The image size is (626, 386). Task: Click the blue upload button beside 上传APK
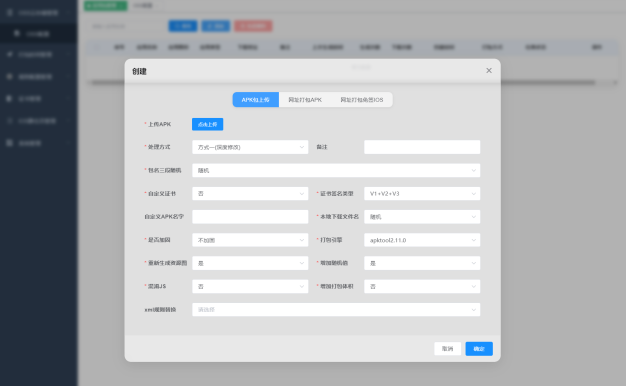[208, 124]
